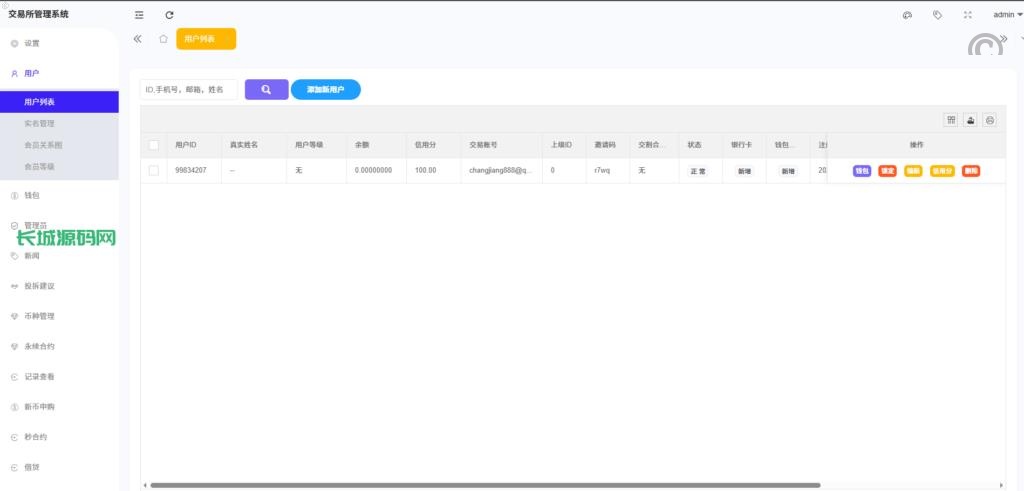1024x491 pixels.
Task: Click the user search input field
Action: coord(189,90)
